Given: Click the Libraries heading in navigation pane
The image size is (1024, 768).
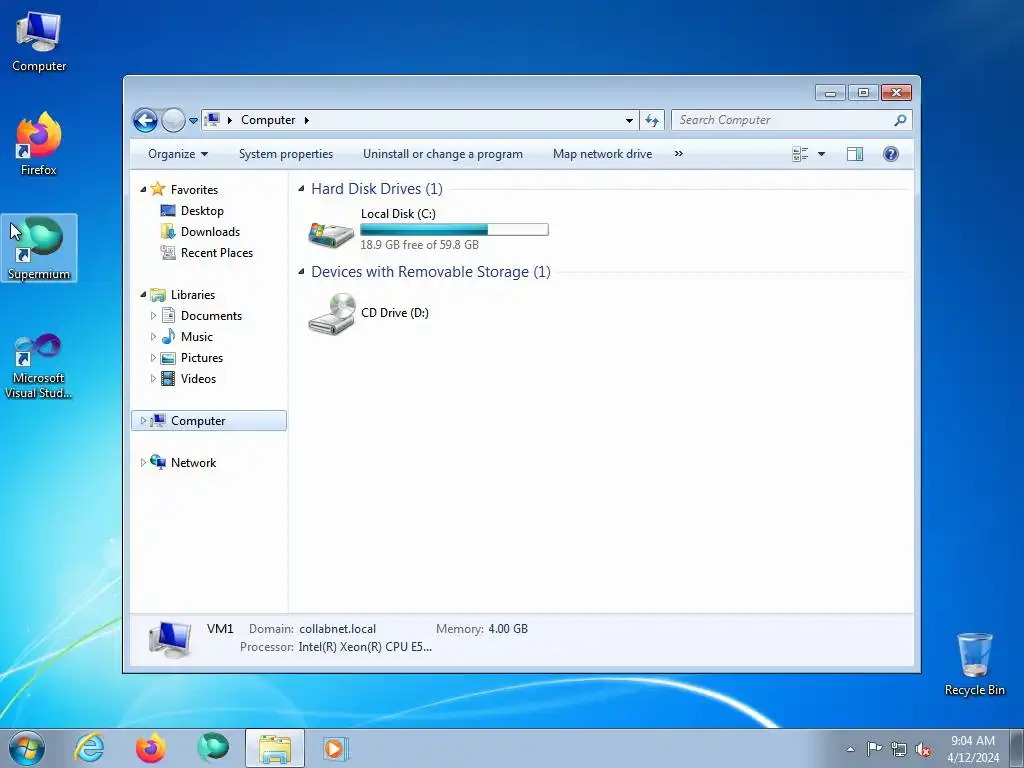Looking at the screenshot, I should pyautogui.click(x=193, y=295).
